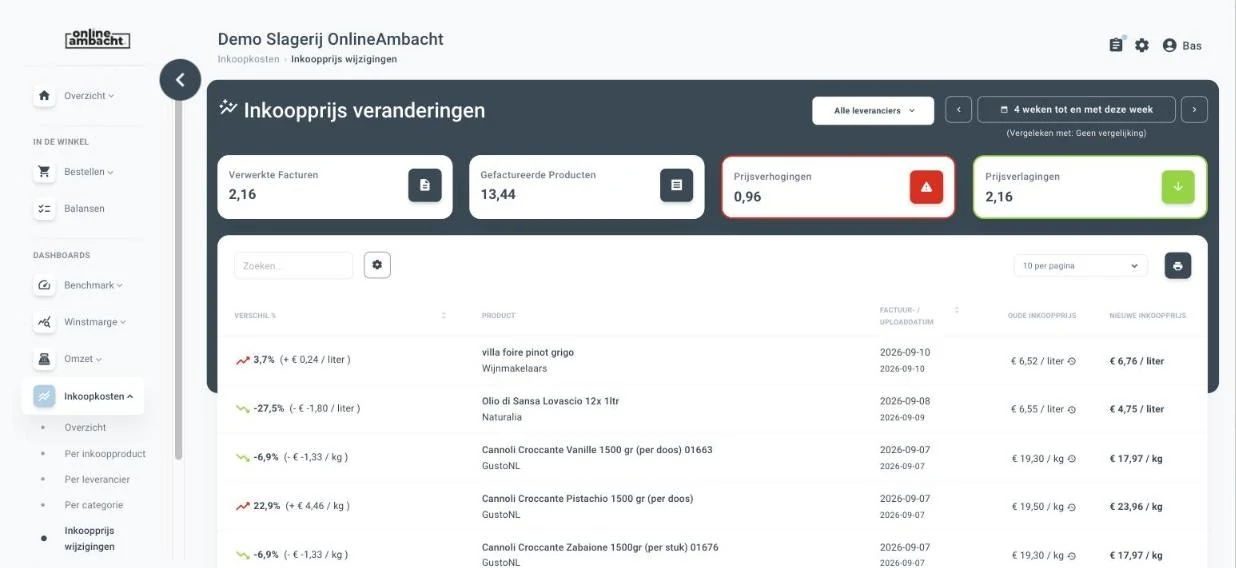The width and height of the screenshot is (1236, 568).
Task: Open the Prijsverlagingen card
Action: (x=1090, y=187)
